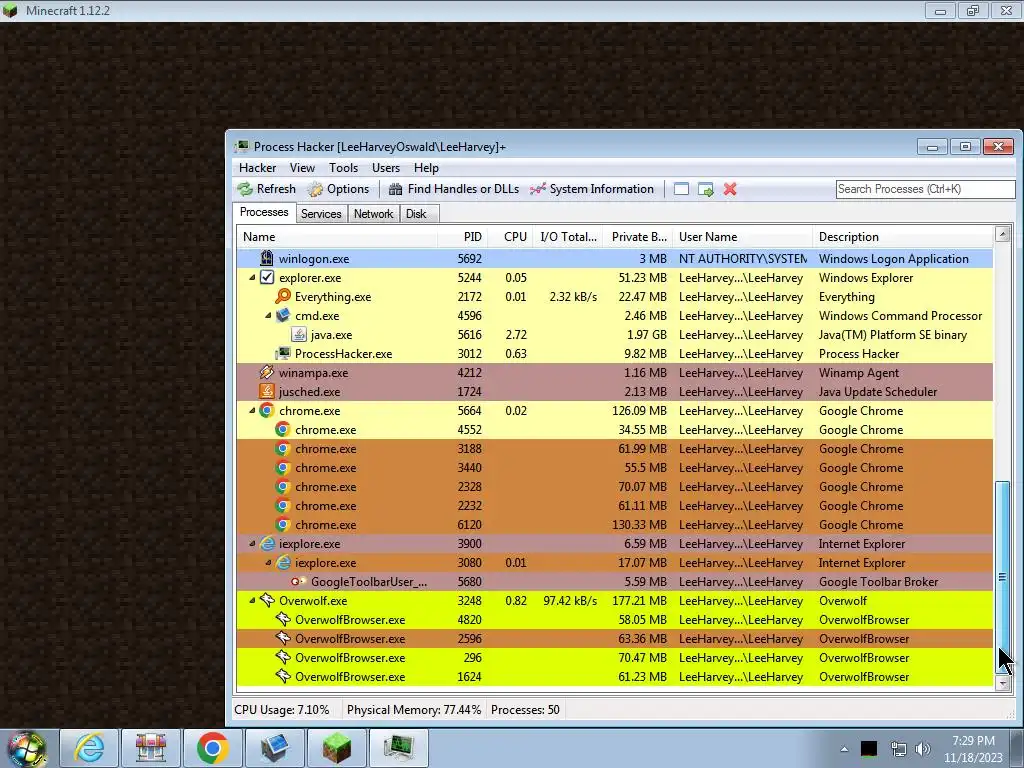
Task: Click the Physical Memory status bar entry
Action: pyautogui.click(x=414, y=710)
